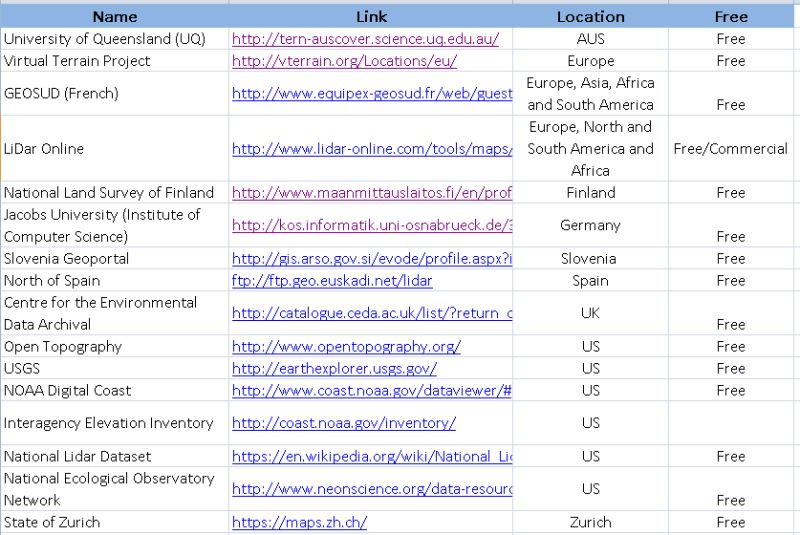Select the Open Topography cell
This screenshot has height=535, width=800.
point(115,346)
